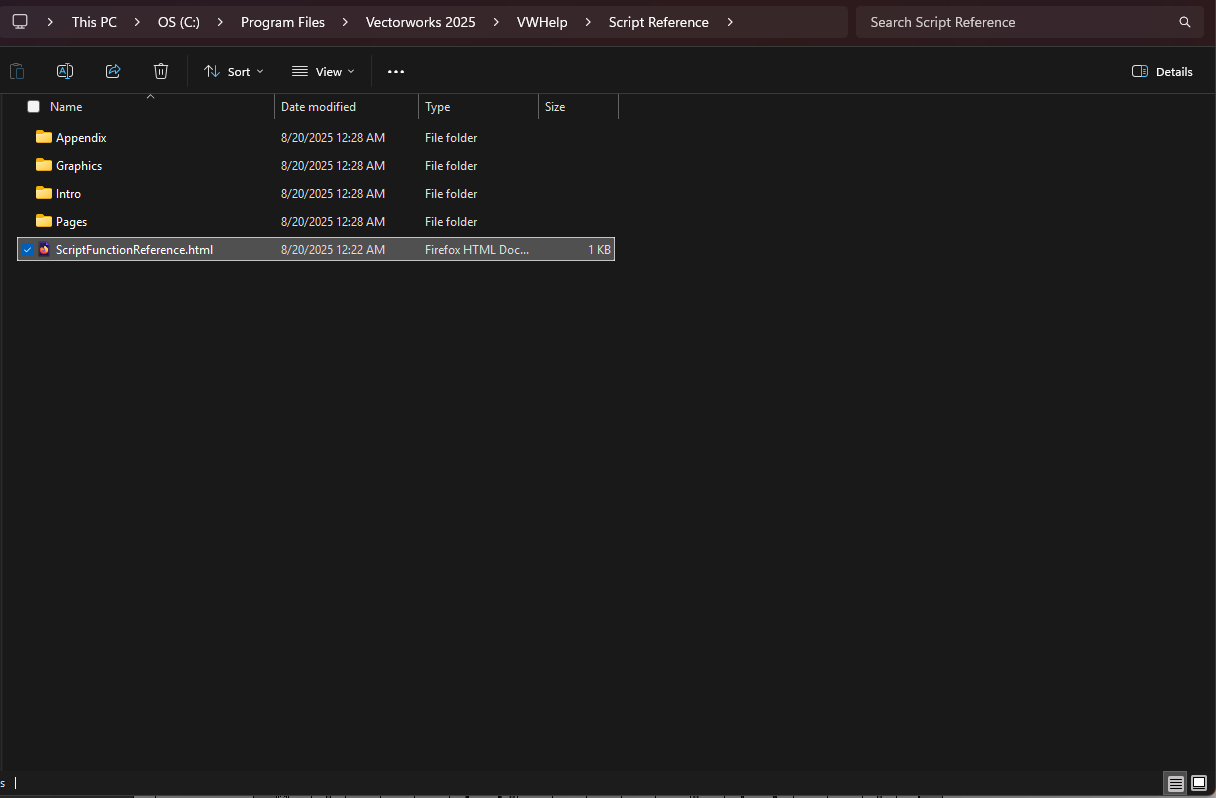The image size is (1216, 798).
Task: Toggle the Details pane button
Action: point(1162,71)
